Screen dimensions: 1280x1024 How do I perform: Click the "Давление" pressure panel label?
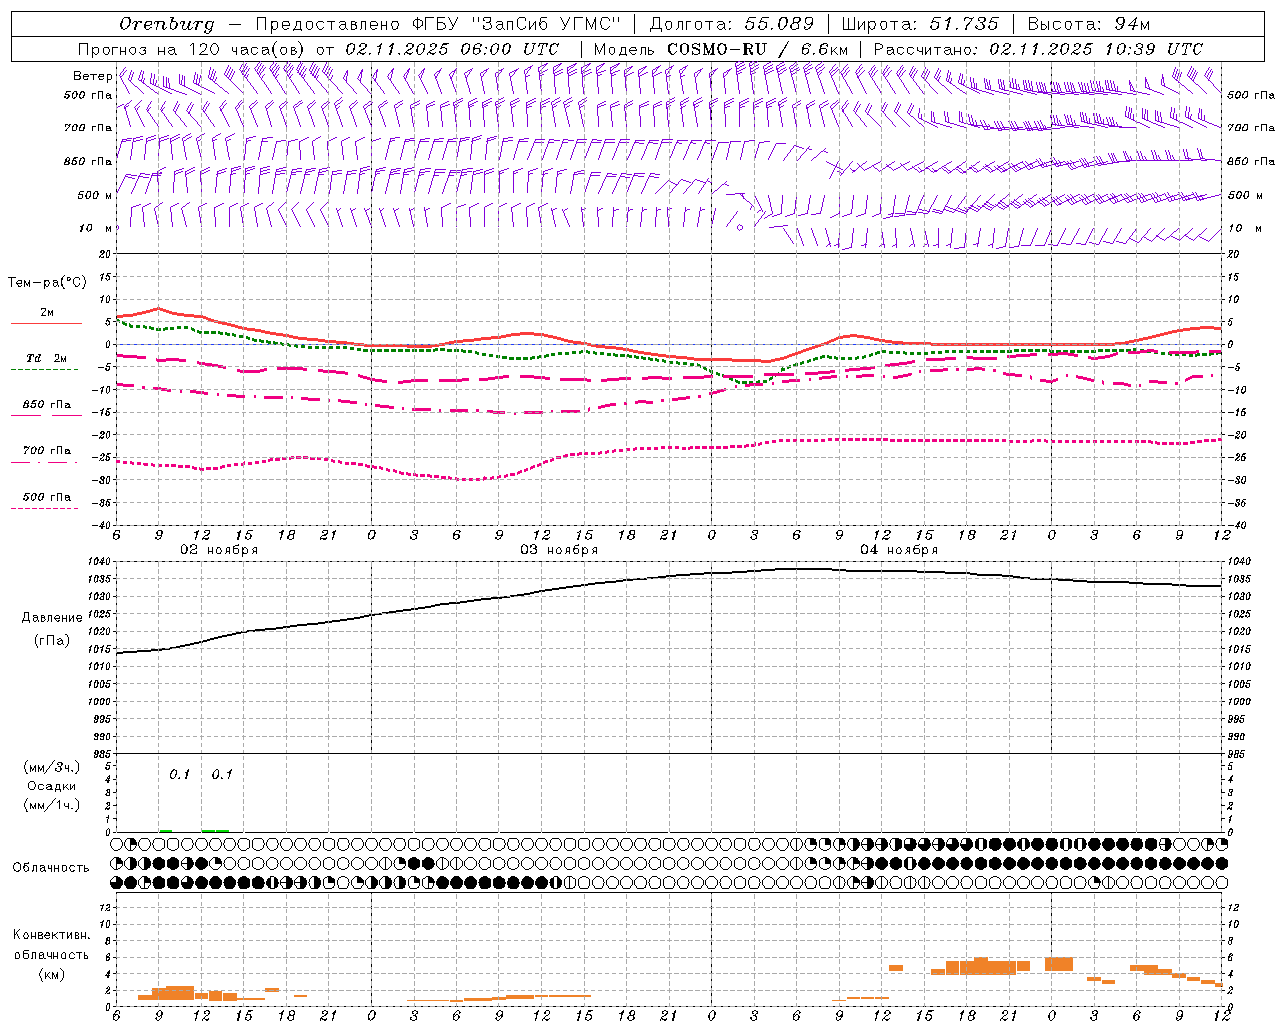tap(52, 618)
